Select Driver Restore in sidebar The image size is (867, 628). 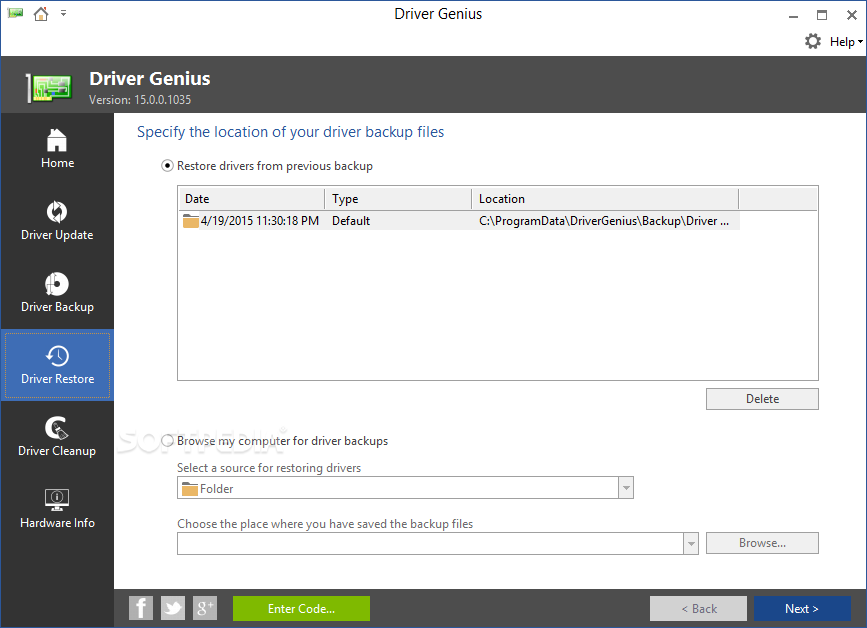click(57, 365)
